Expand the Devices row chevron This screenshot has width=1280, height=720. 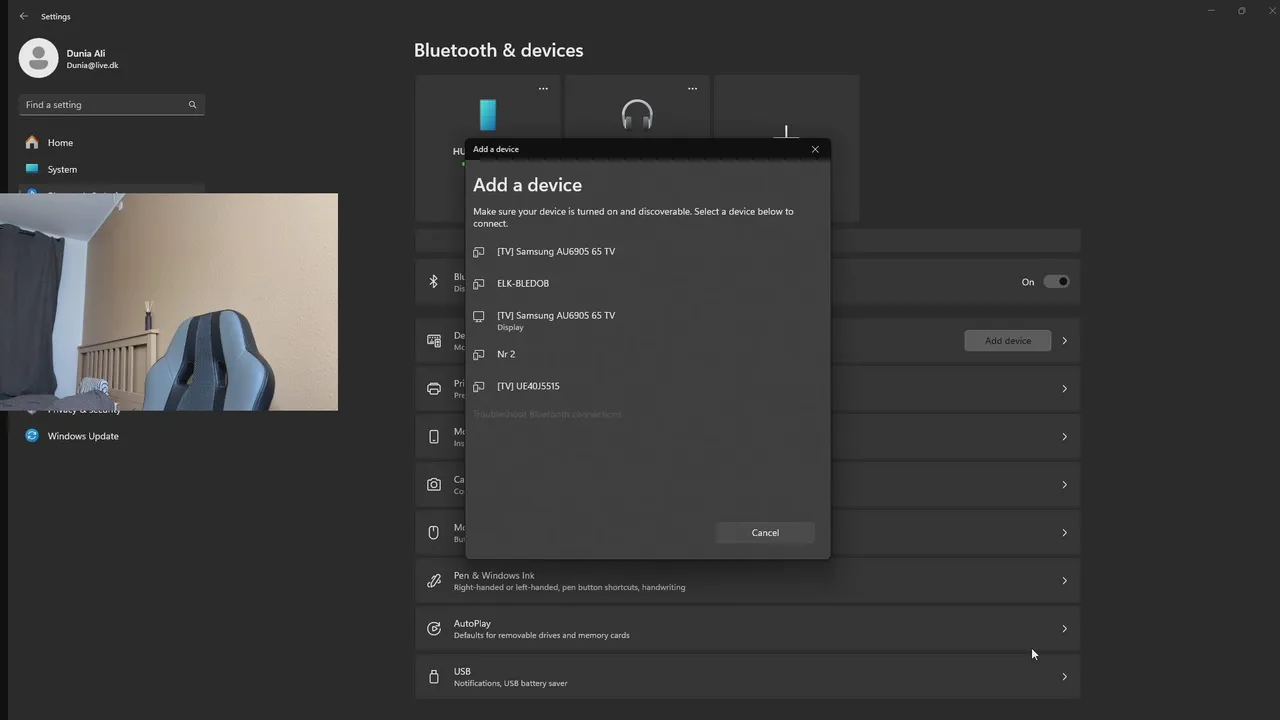click(x=1064, y=341)
